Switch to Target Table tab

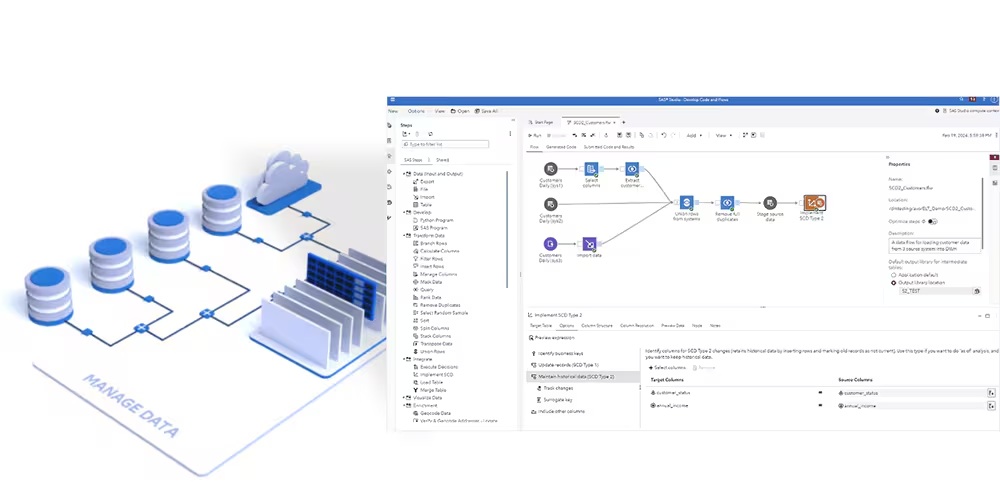tap(541, 325)
